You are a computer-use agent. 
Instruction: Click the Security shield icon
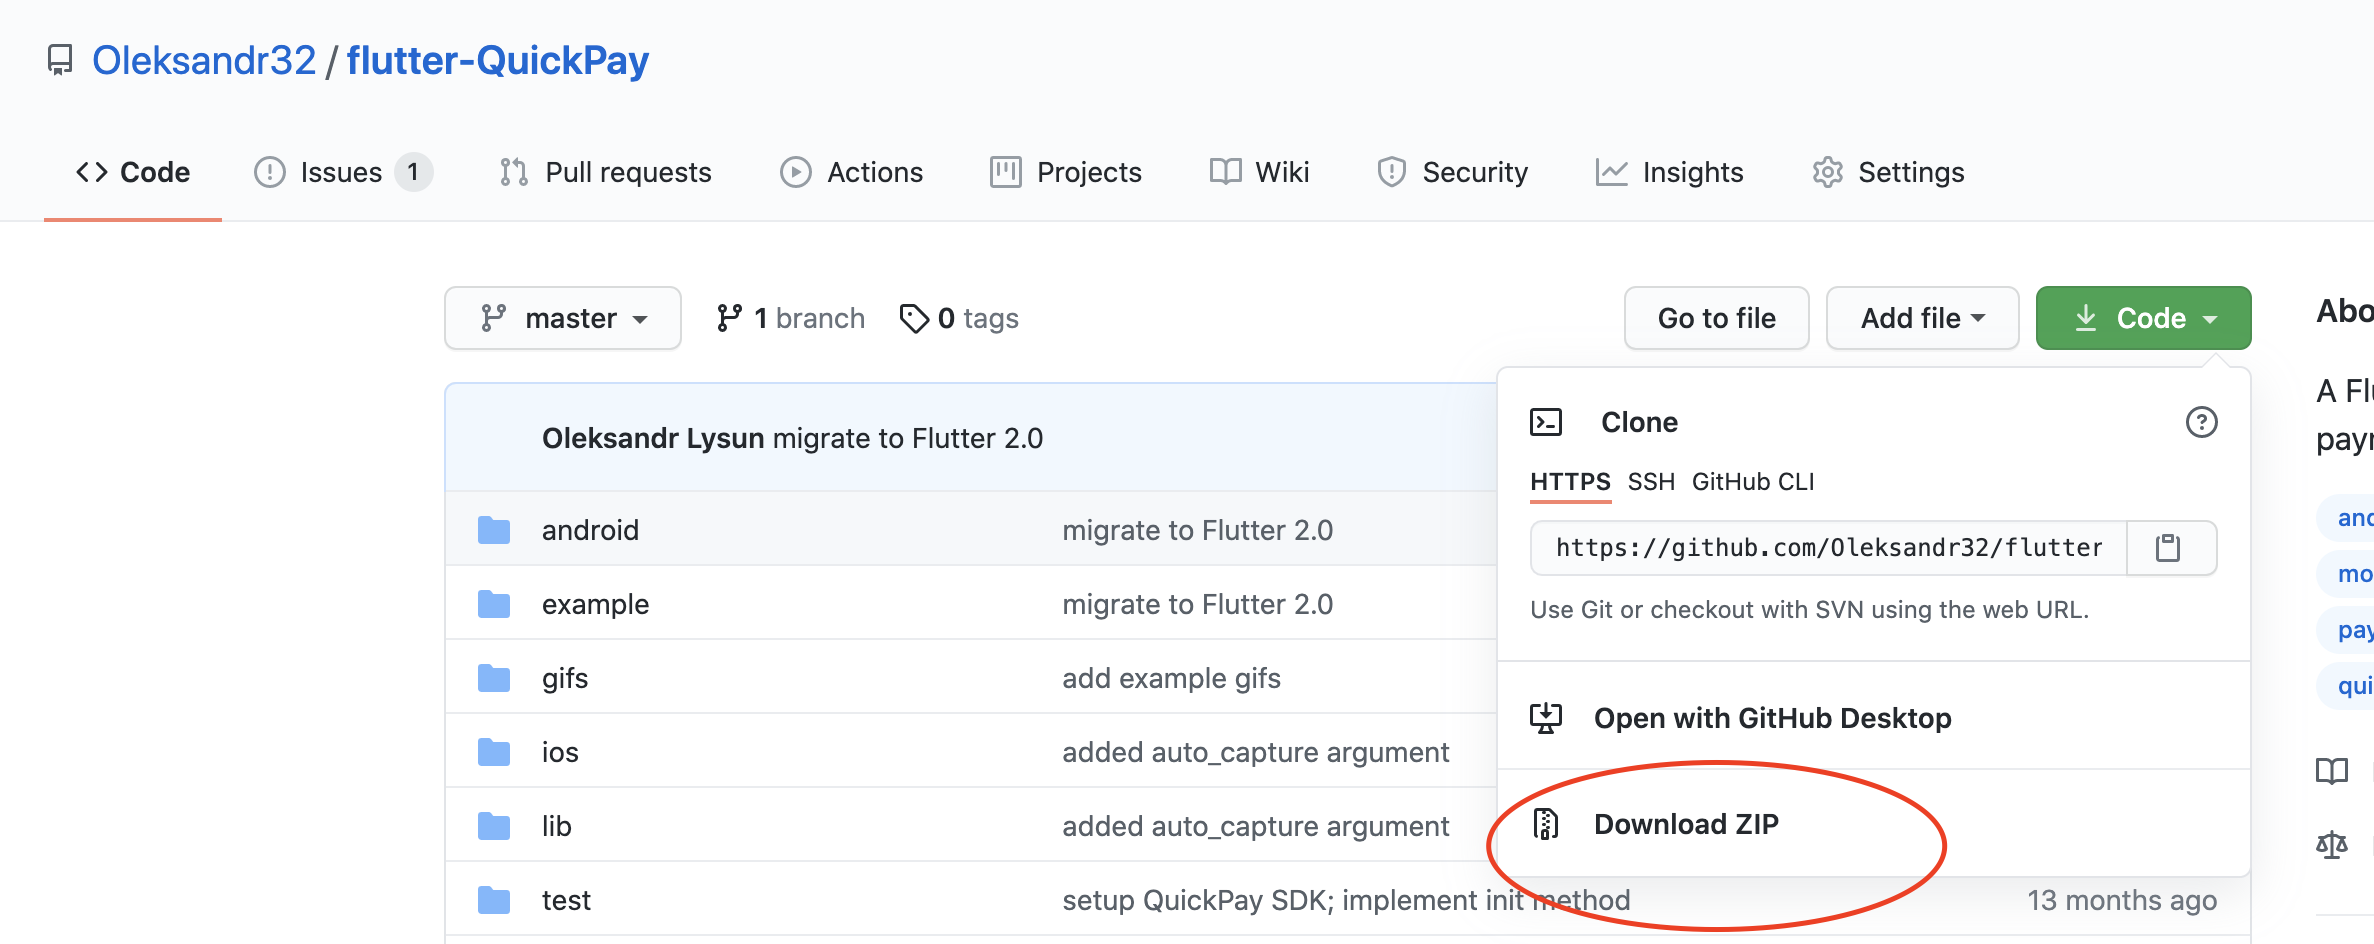pos(1392,171)
